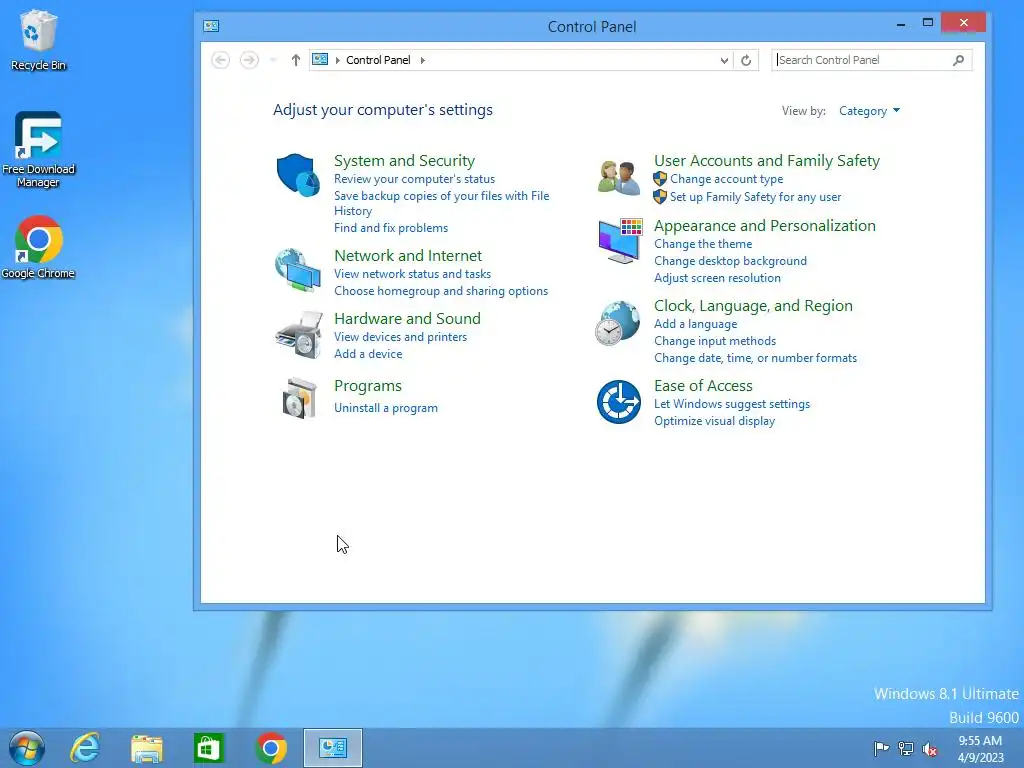The image size is (1024, 768).
Task: Click the Control Panel breadcrumb text
Action: click(378, 60)
